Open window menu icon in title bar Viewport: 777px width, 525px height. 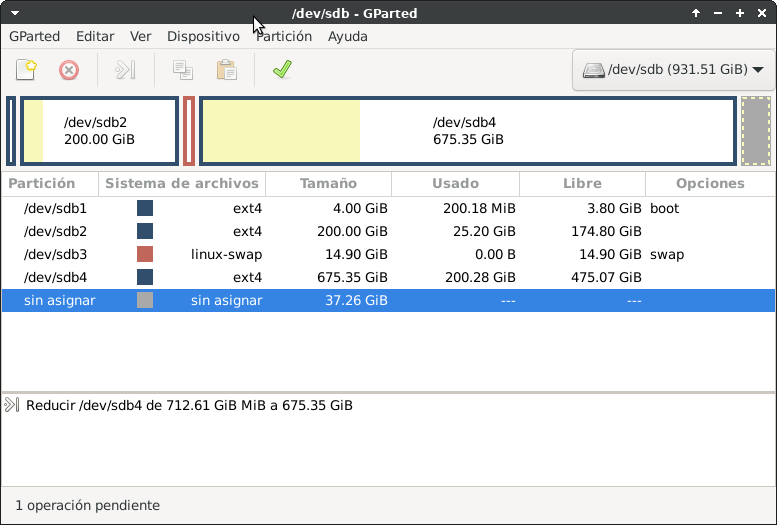tap(11, 13)
